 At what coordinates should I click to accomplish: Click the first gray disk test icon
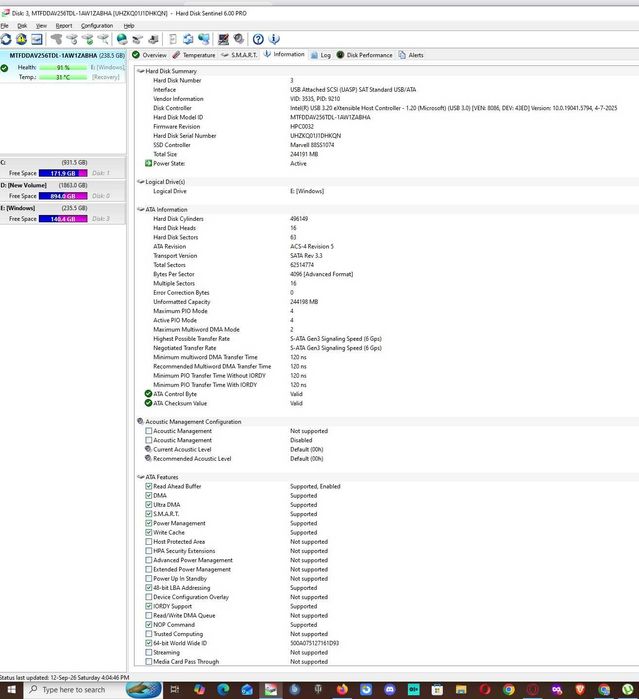tap(56, 39)
